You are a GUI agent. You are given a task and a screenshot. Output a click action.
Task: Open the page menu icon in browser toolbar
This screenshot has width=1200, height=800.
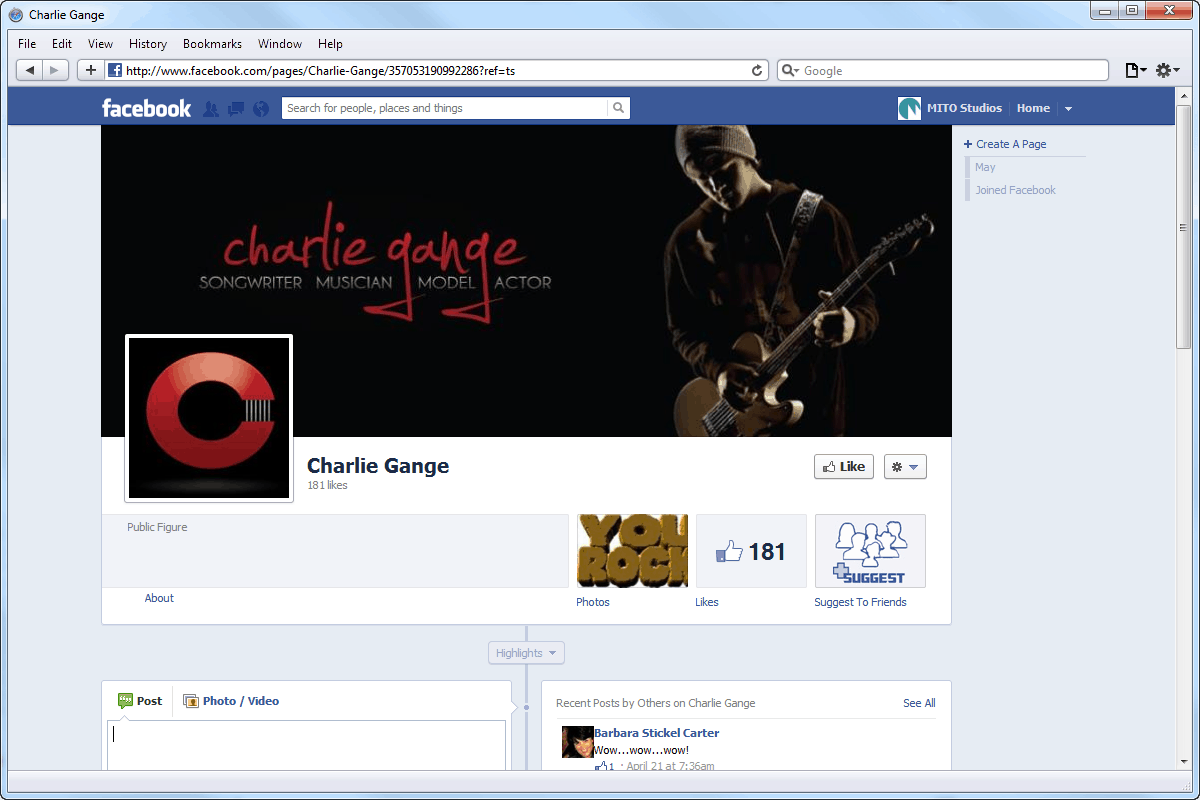[1136, 70]
